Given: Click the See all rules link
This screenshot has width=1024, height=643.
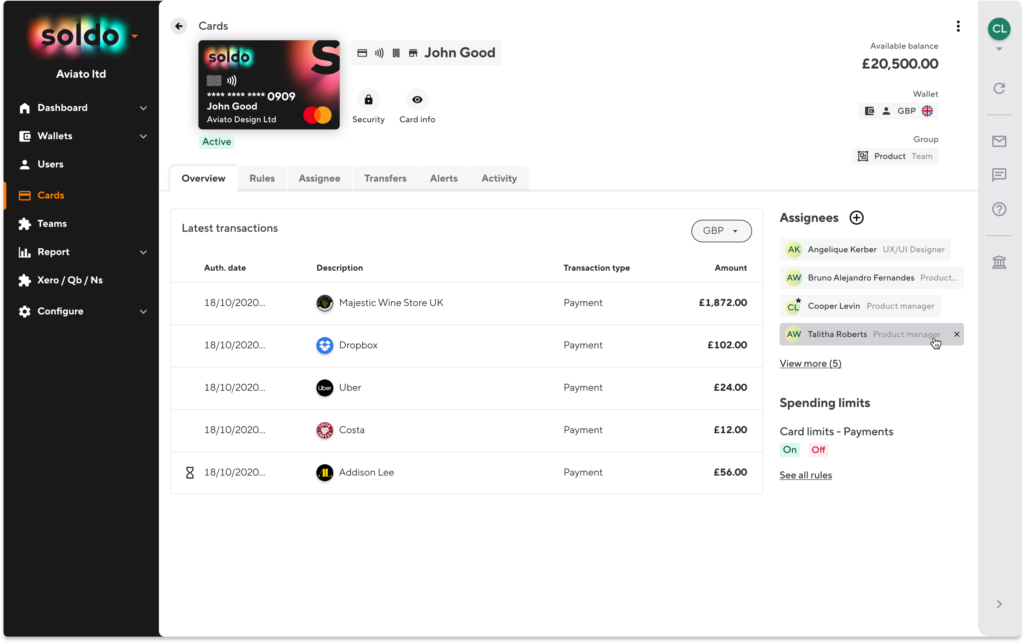Looking at the screenshot, I should click(805, 475).
